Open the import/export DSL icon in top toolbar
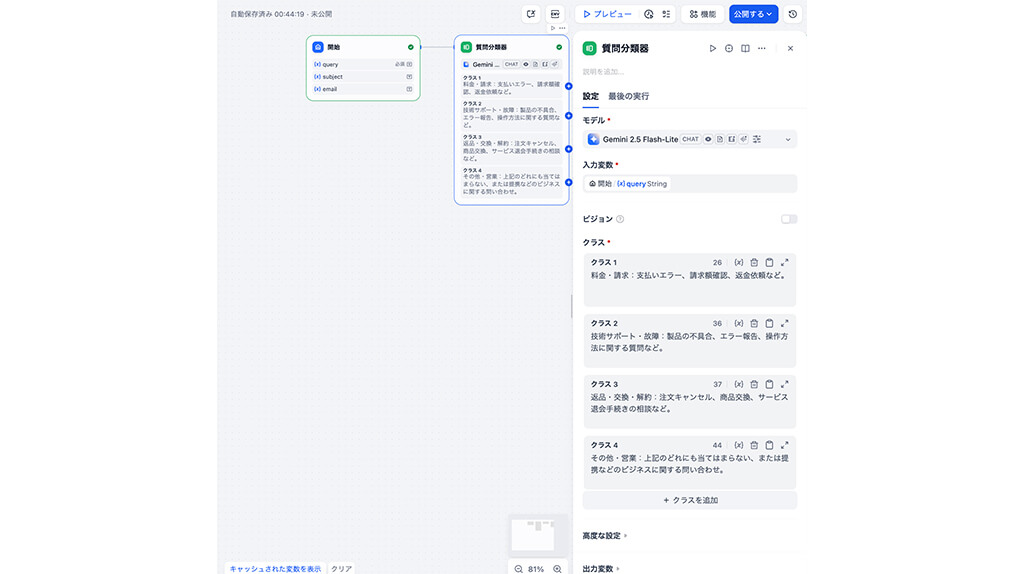Viewport: 1024px width, 574px height. point(531,14)
